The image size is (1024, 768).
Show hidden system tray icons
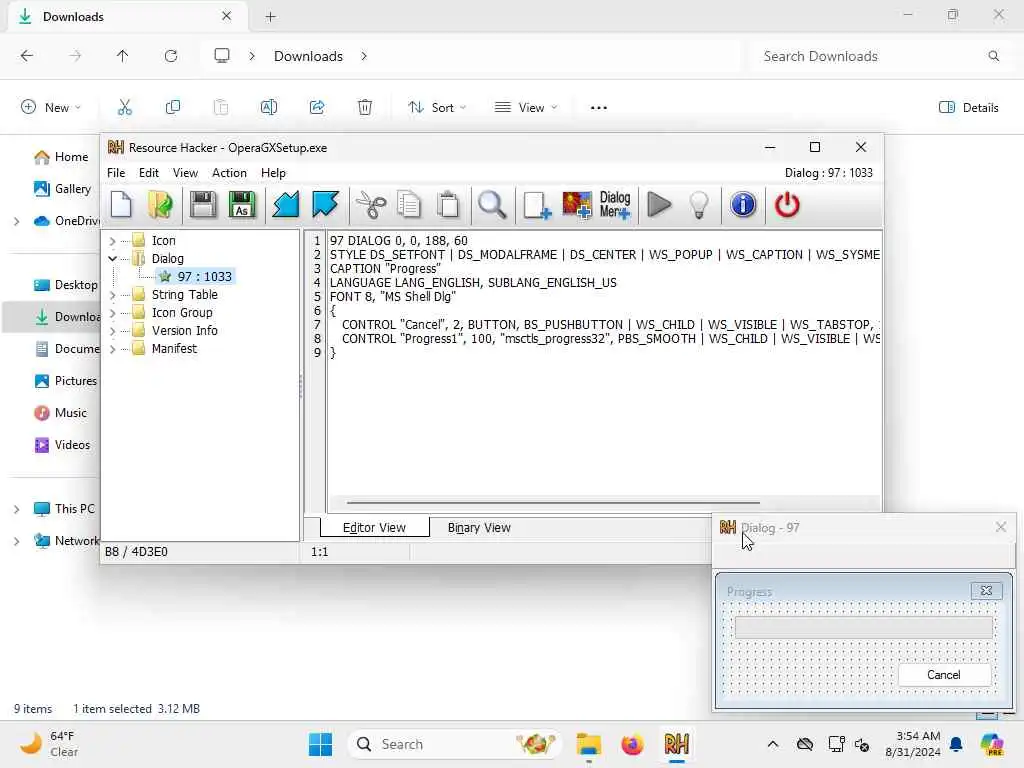pyautogui.click(x=773, y=744)
